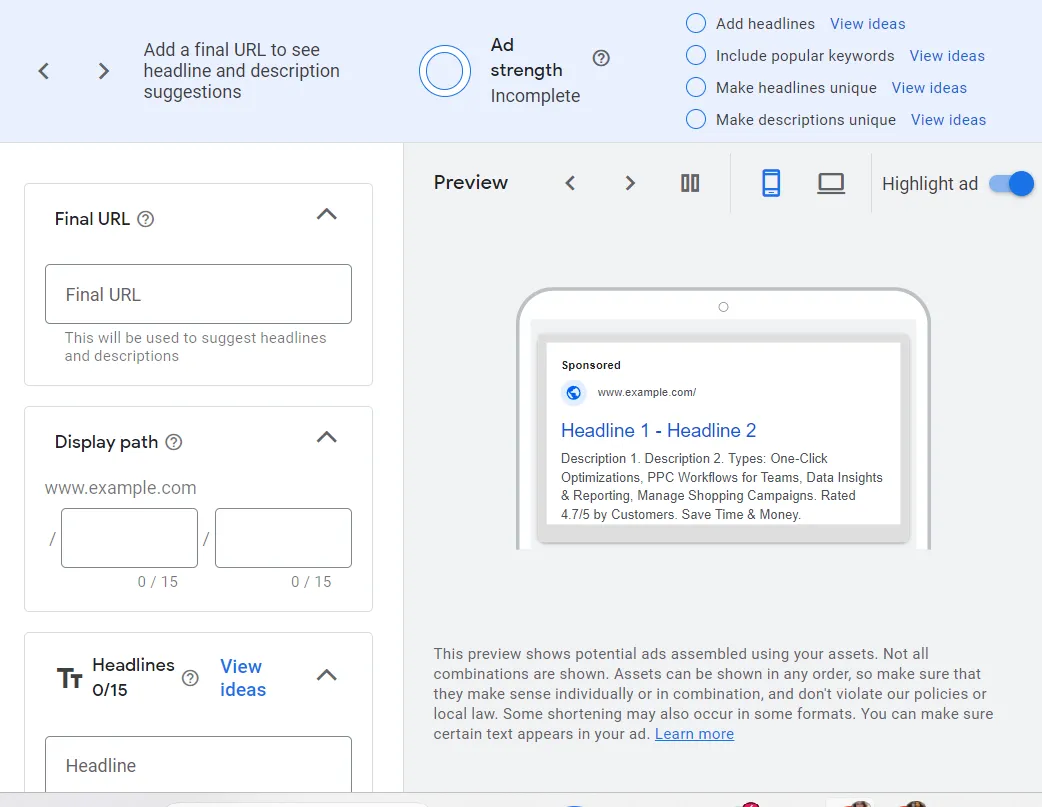Open View ideas next to Headlines
1042x807 pixels.
tap(243, 677)
